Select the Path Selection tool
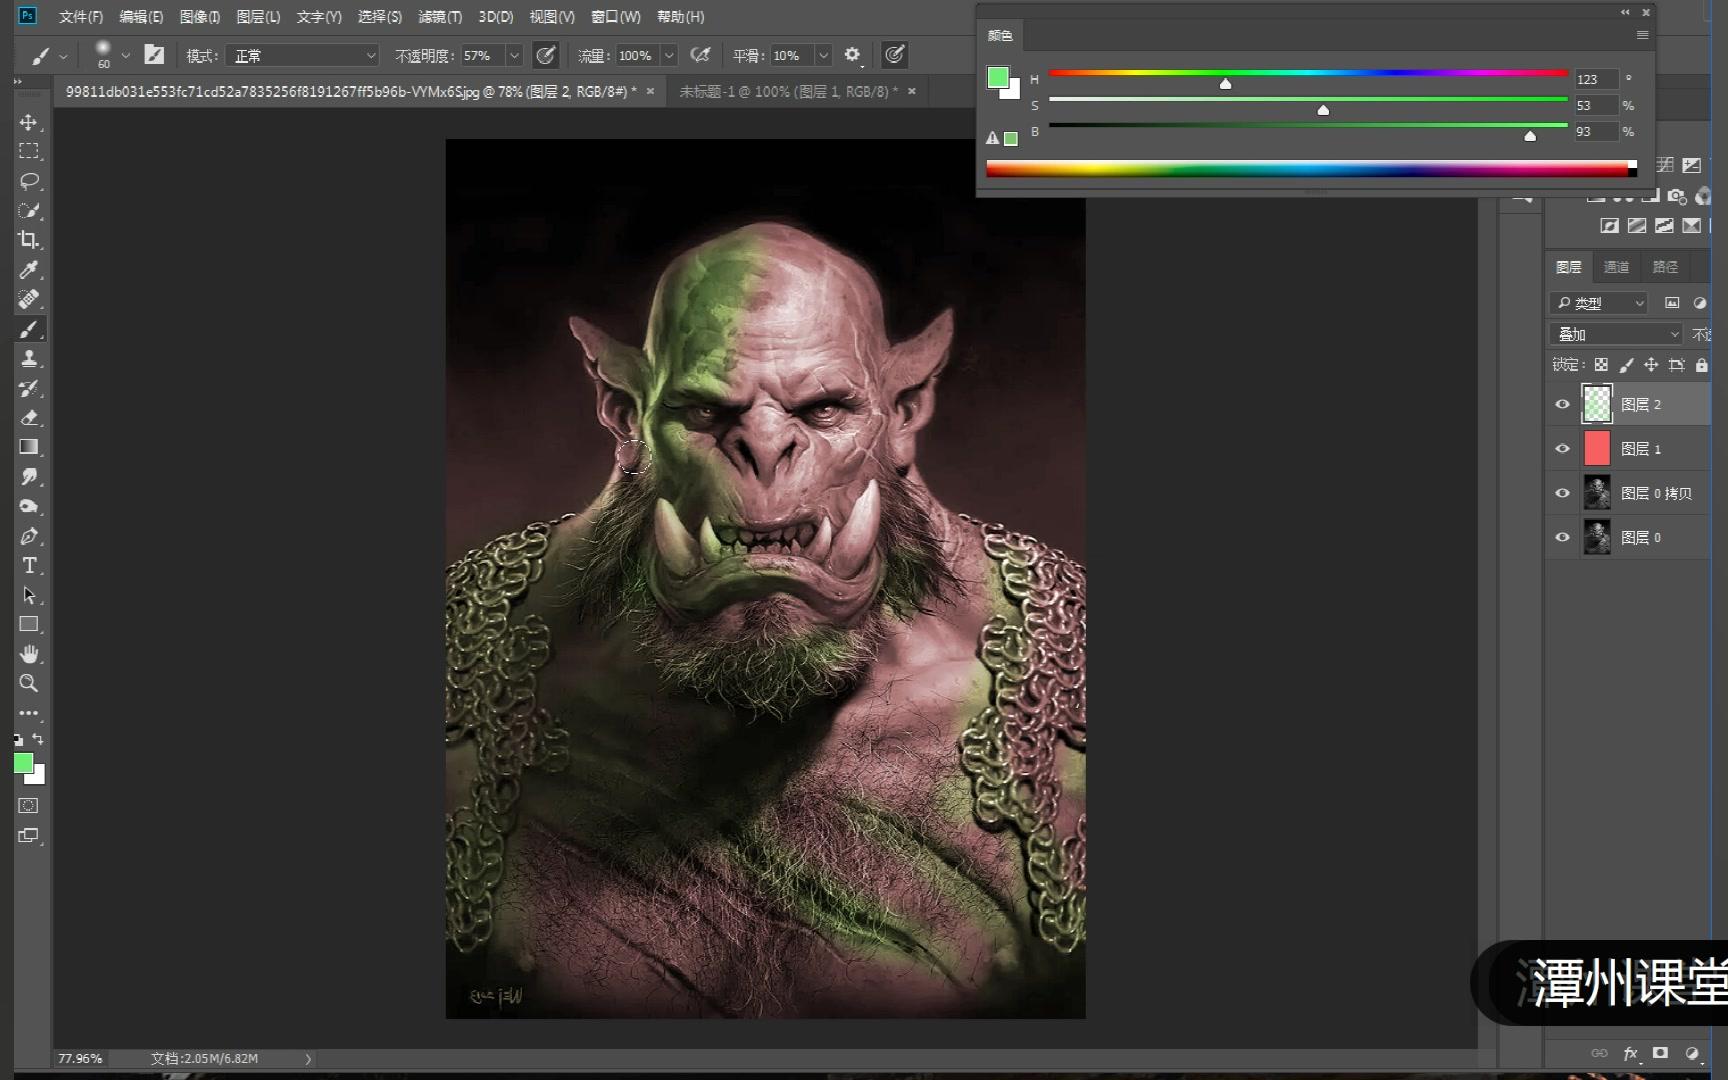 (x=28, y=595)
